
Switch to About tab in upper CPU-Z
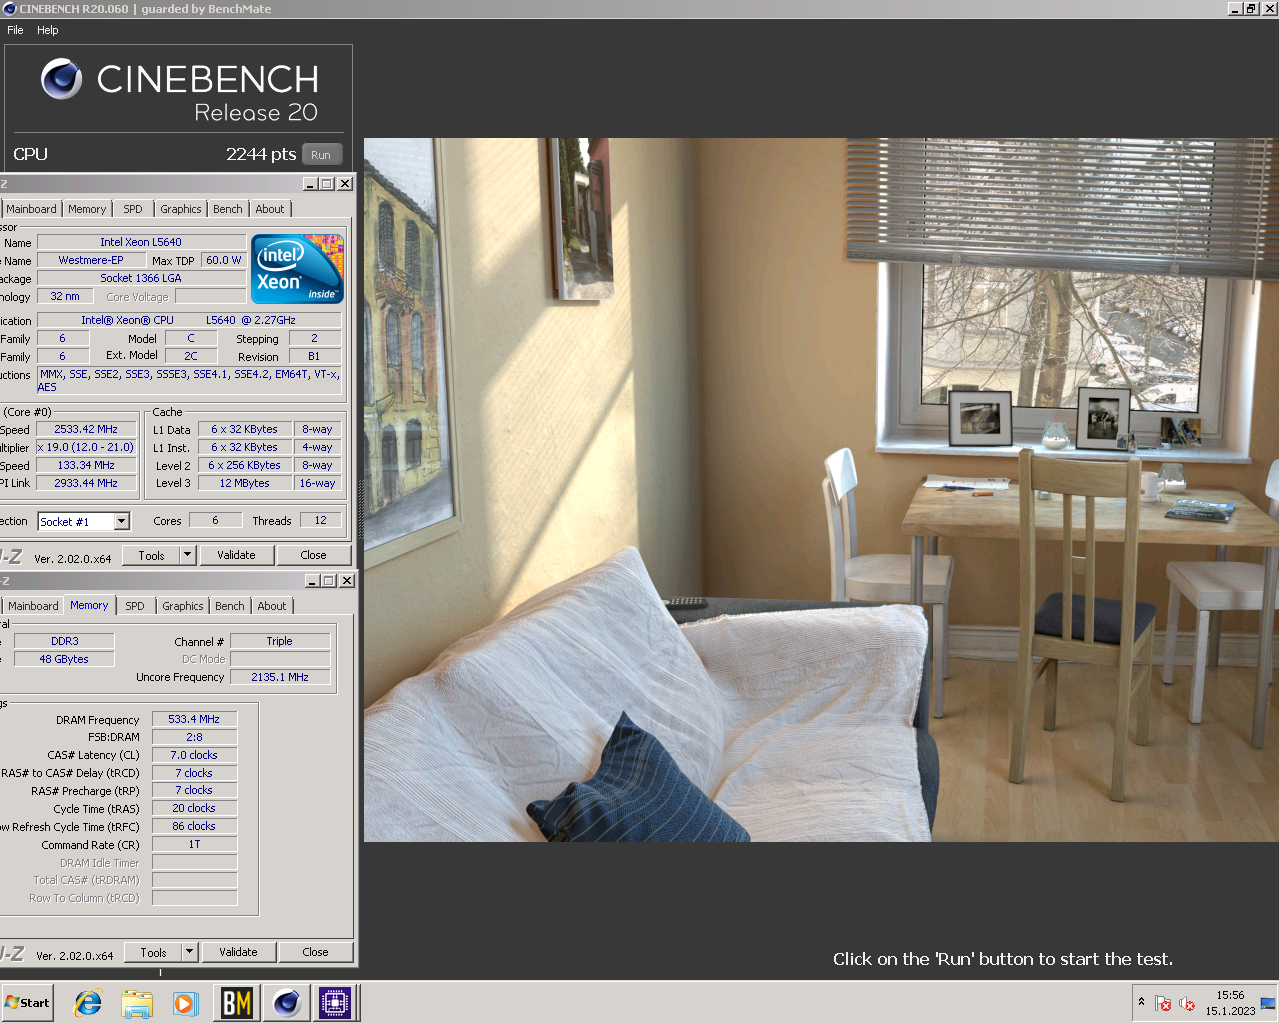[x=270, y=209]
